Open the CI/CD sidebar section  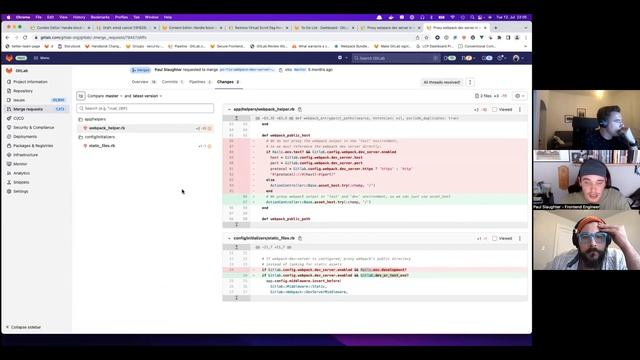(18, 118)
